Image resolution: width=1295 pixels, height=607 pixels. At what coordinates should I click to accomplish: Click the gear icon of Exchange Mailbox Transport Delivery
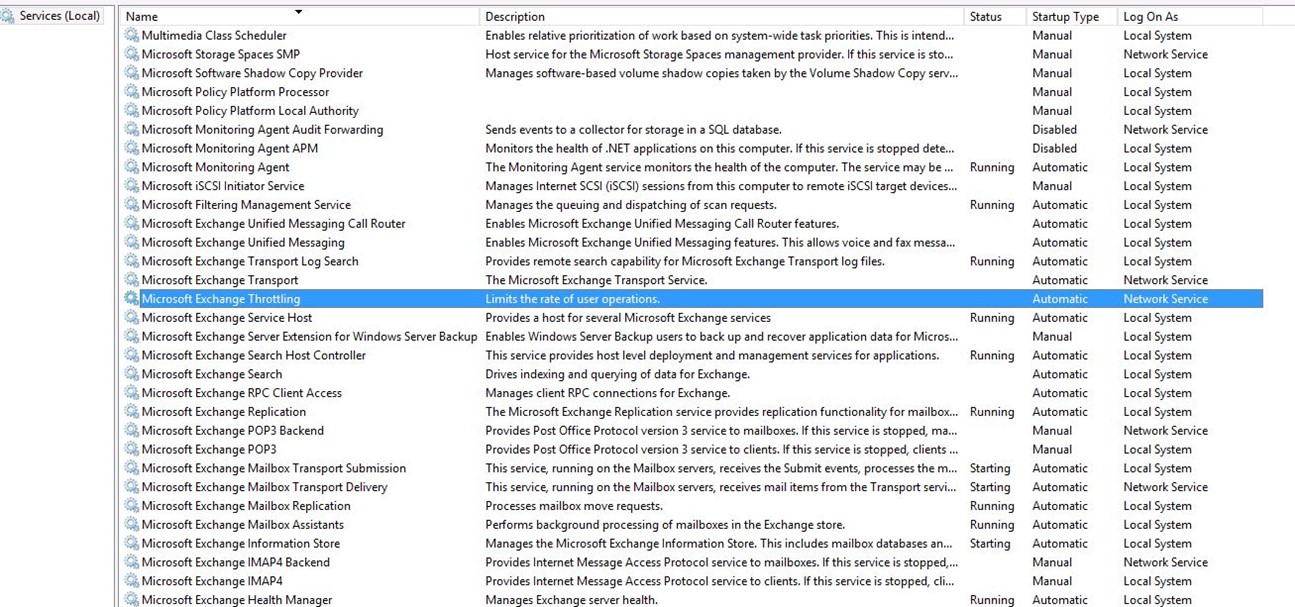pyautogui.click(x=132, y=487)
